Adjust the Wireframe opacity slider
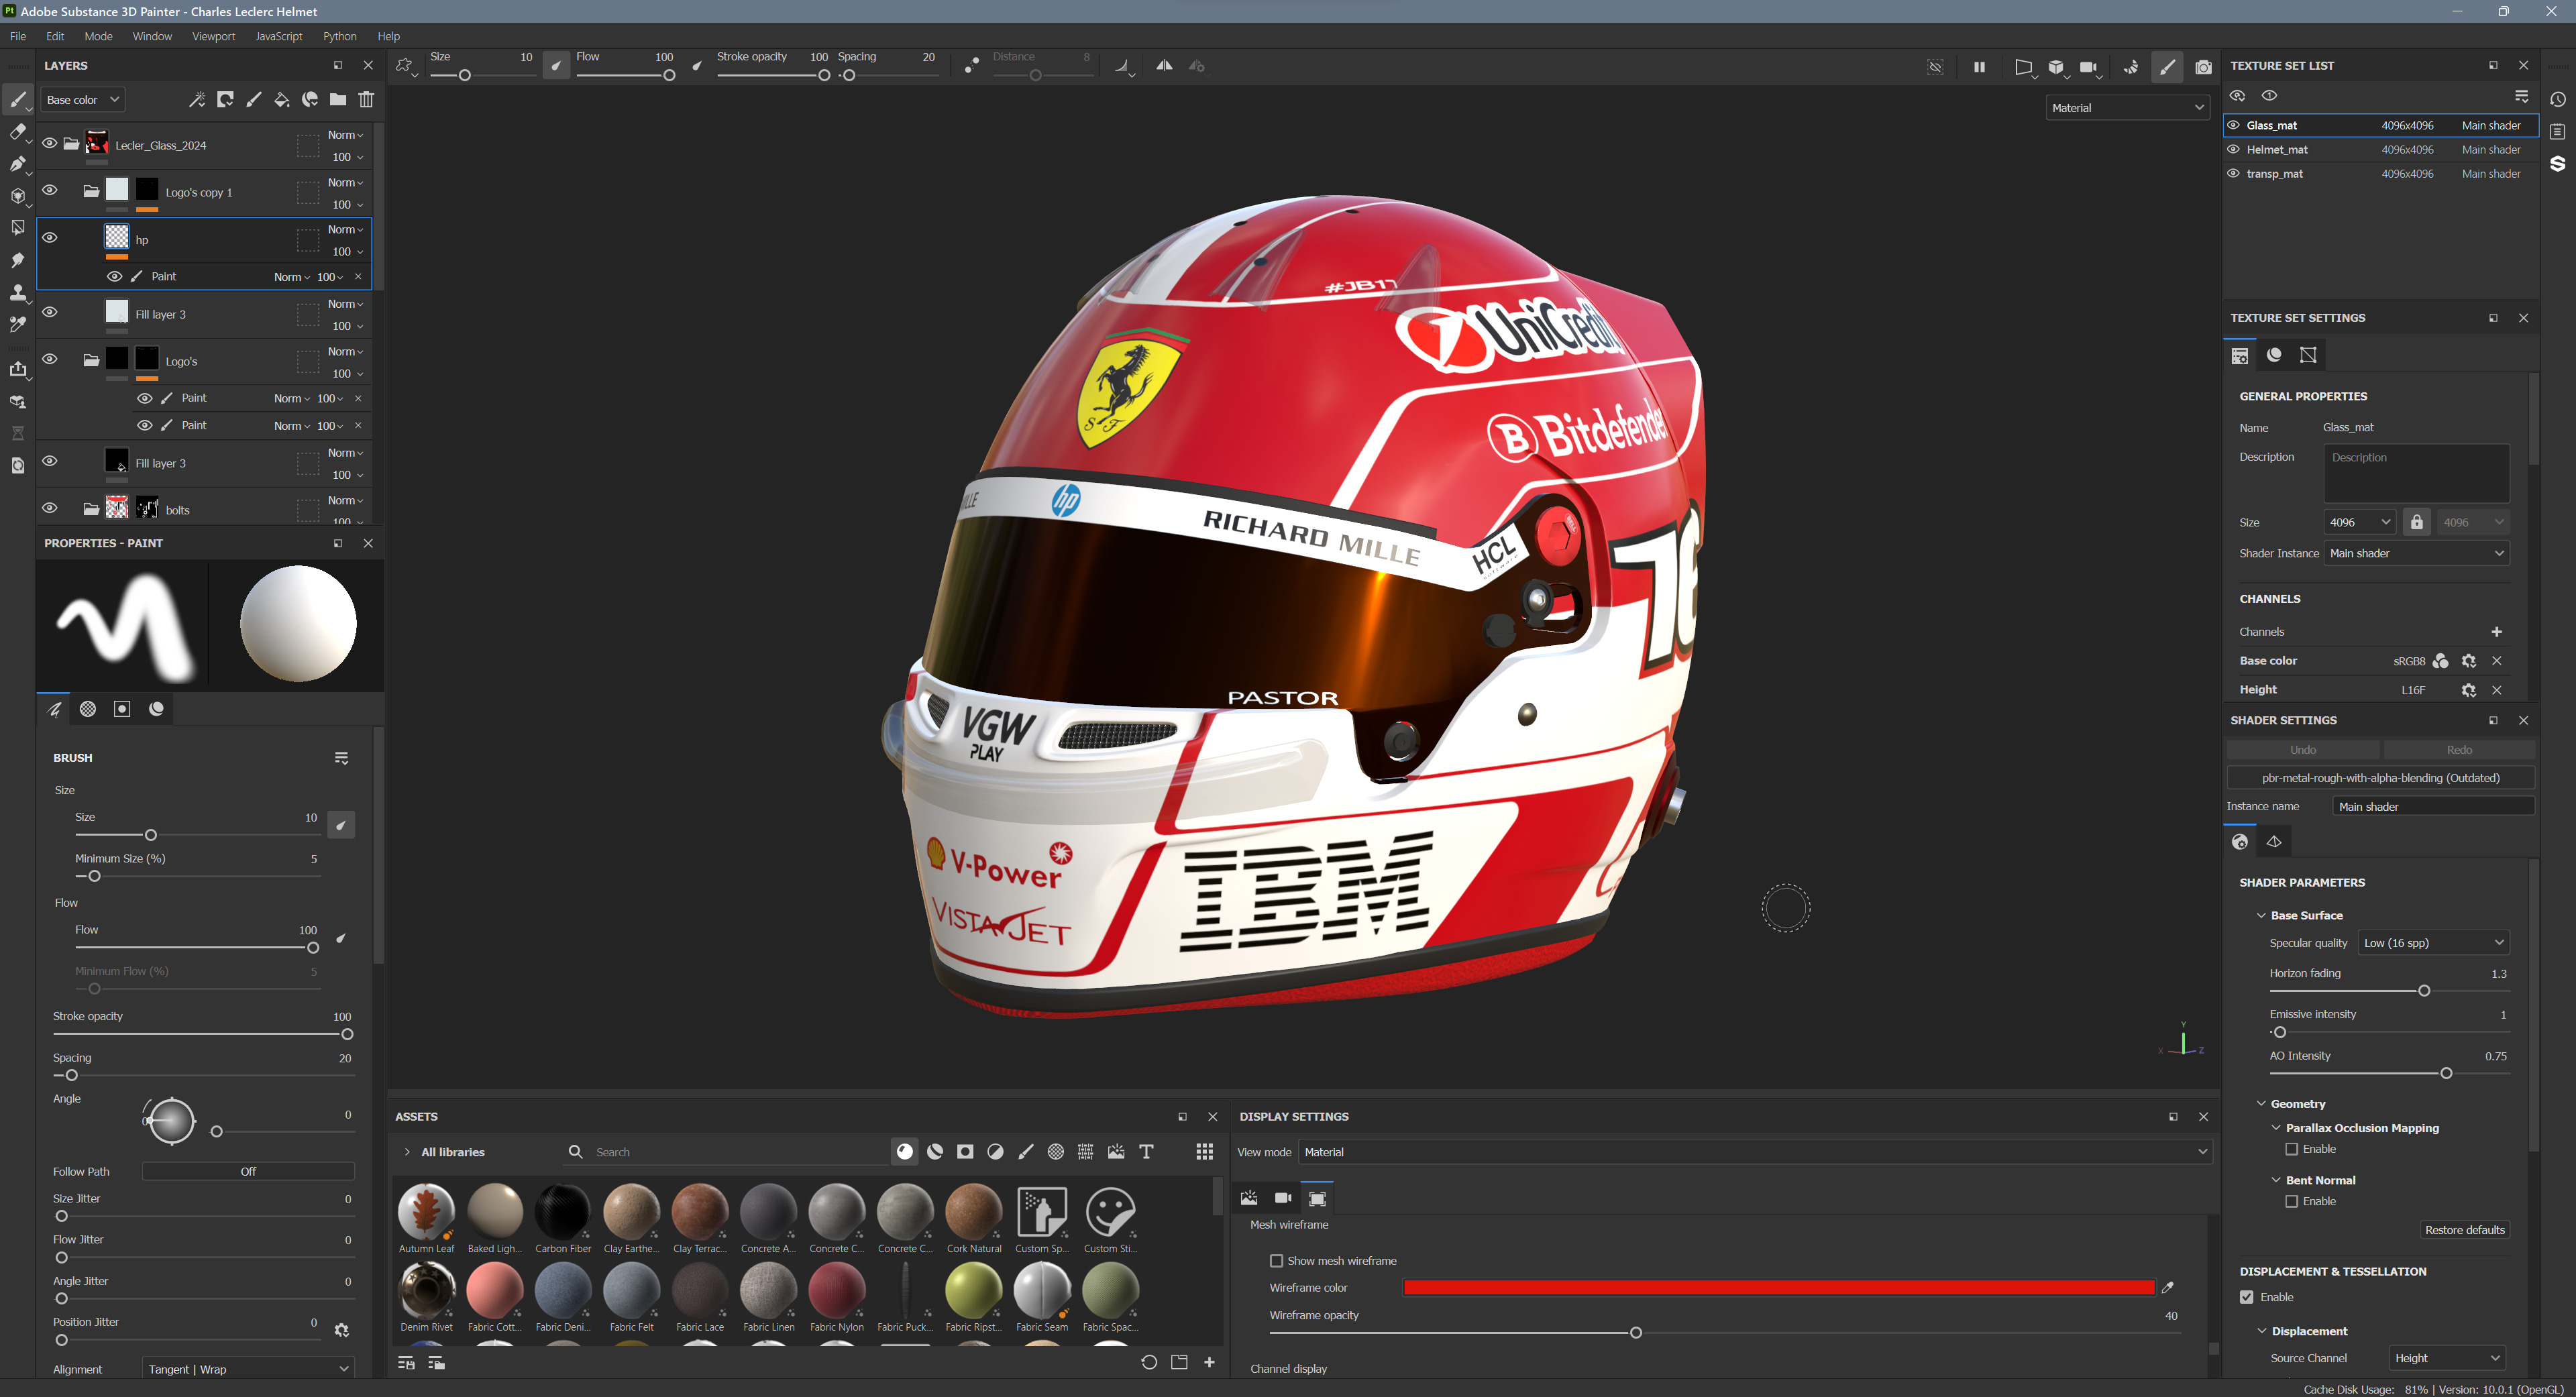 click(x=1636, y=1332)
